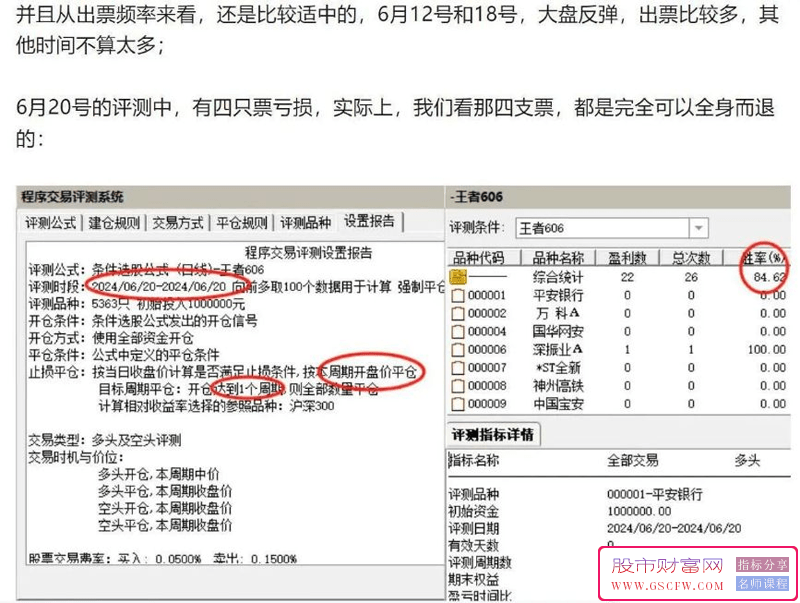This screenshot has width=800, height=603.
Task: Tick checkbox for 000004 国华网安
Action: [458, 332]
